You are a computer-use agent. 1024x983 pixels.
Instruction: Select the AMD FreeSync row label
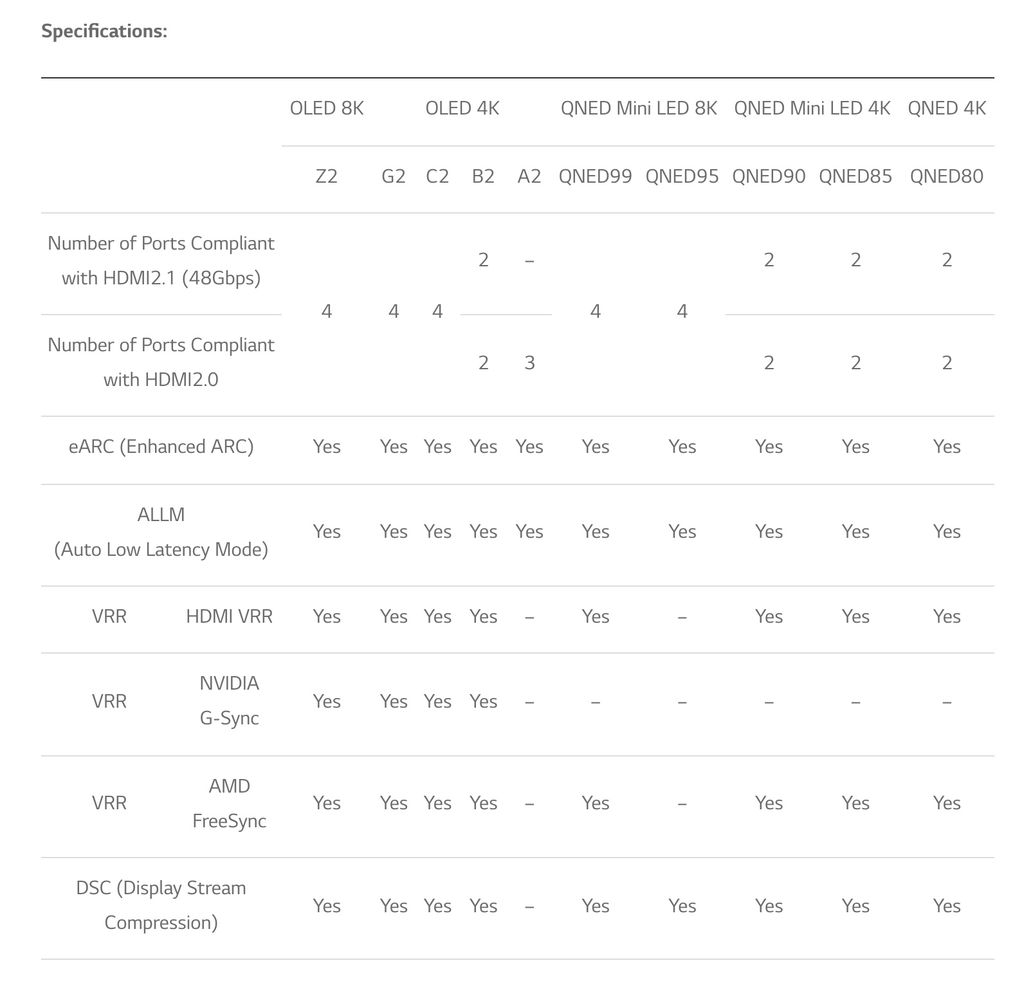(x=229, y=803)
